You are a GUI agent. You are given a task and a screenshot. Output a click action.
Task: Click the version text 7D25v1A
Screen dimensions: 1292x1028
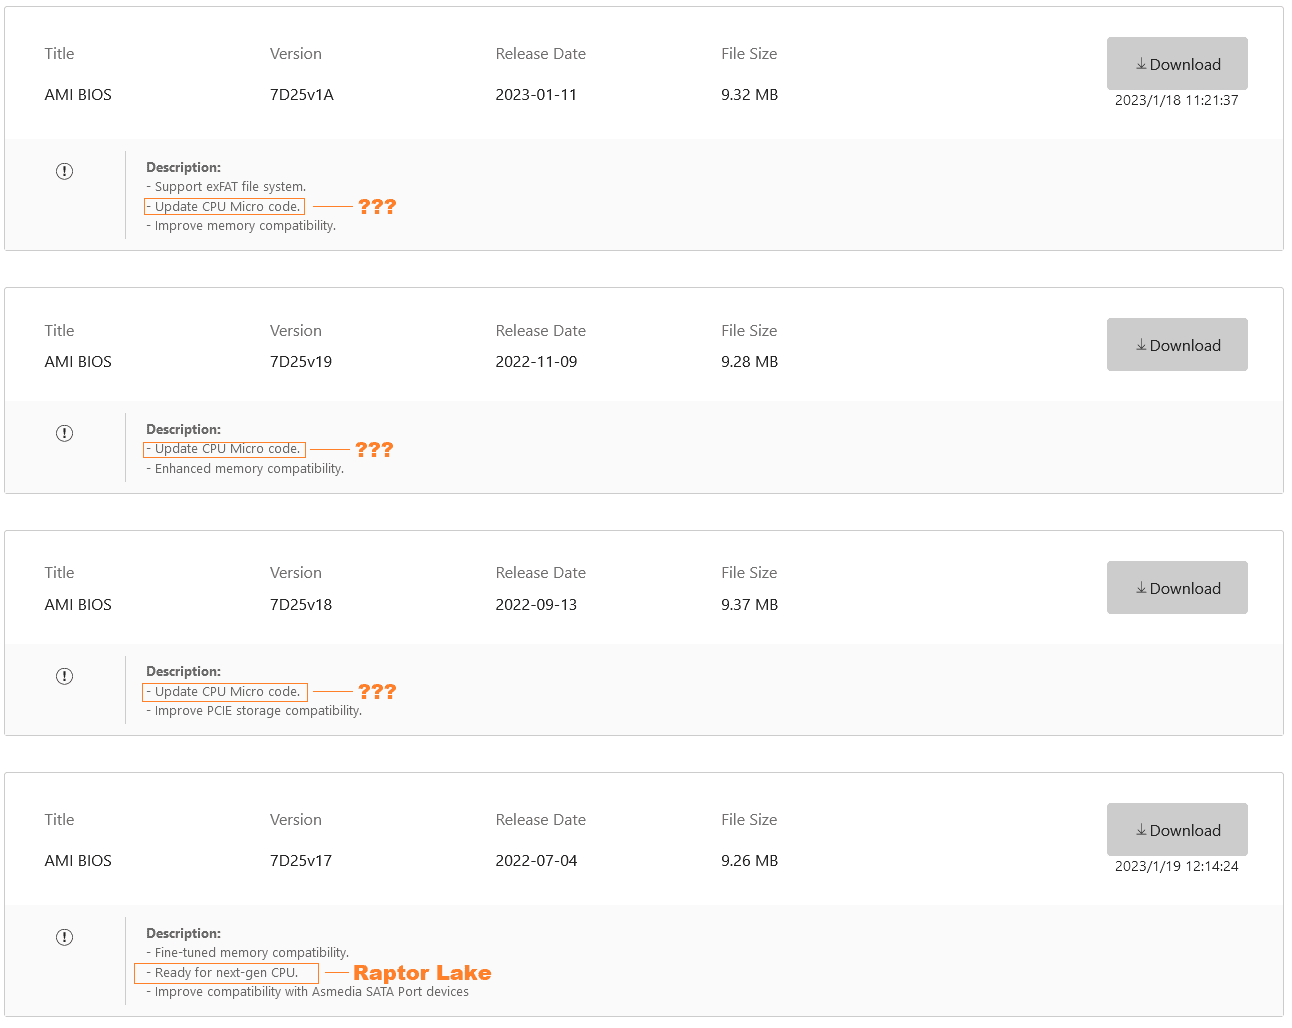tap(302, 95)
